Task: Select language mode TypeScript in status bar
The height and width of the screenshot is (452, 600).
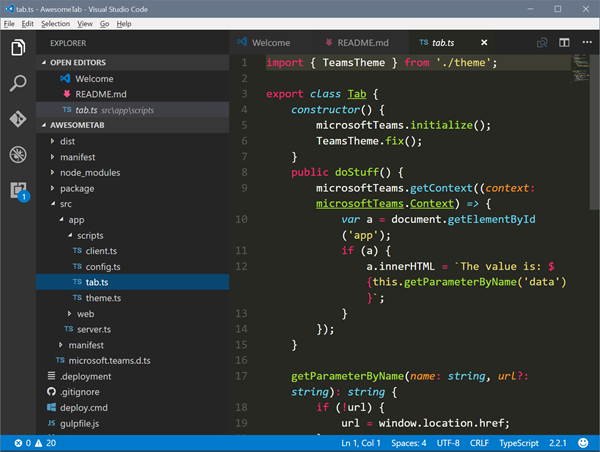Action: (x=519, y=443)
